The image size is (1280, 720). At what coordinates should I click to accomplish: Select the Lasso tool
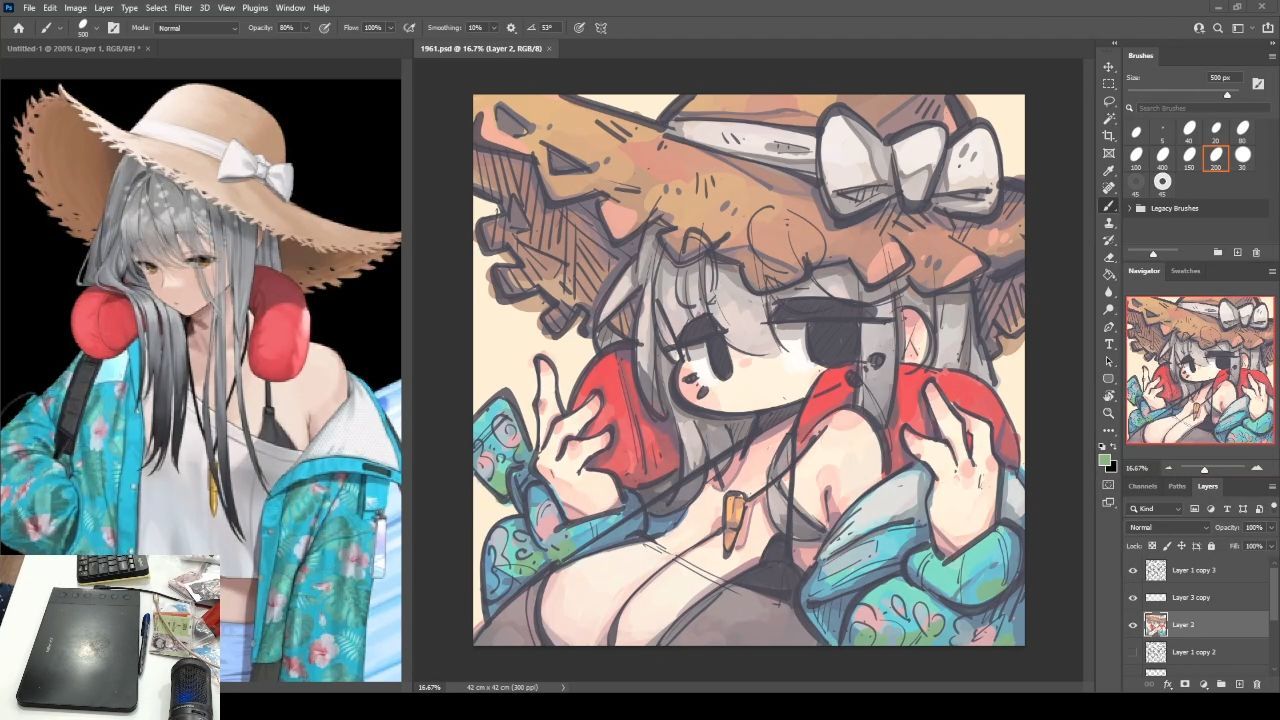1108,101
